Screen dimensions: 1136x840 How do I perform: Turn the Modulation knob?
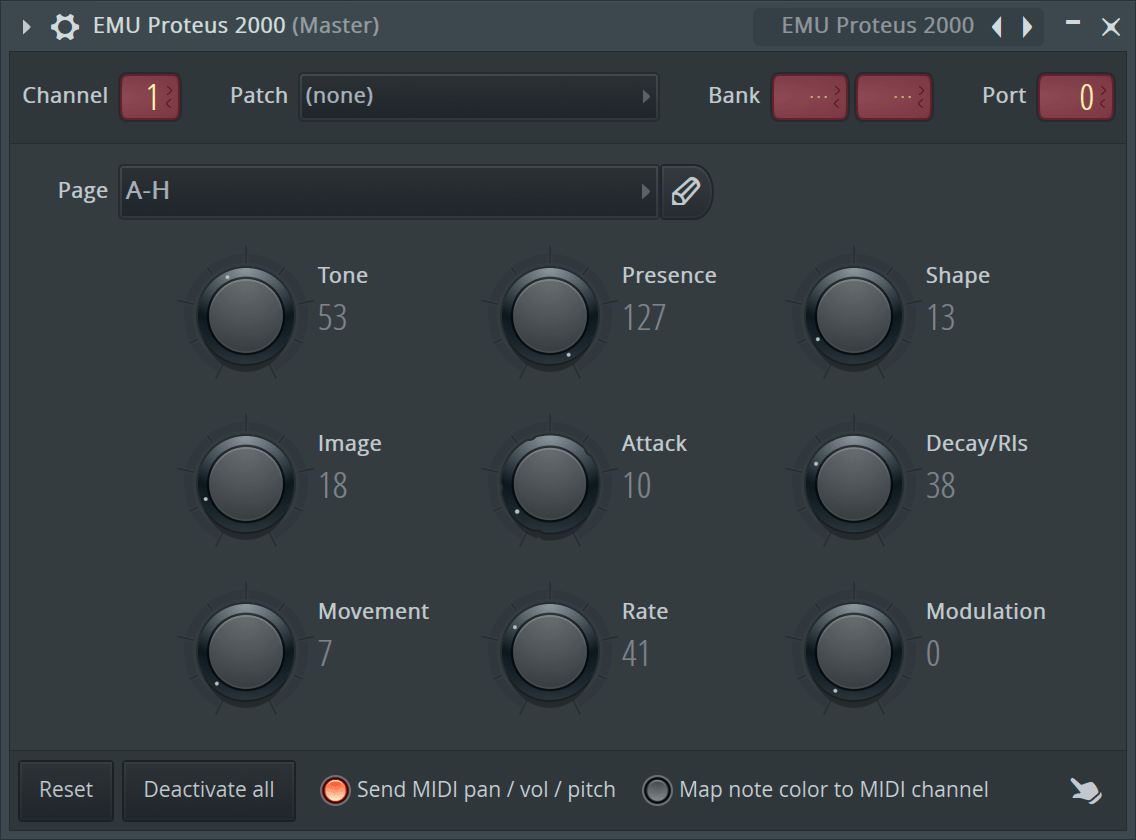[855, 651]
